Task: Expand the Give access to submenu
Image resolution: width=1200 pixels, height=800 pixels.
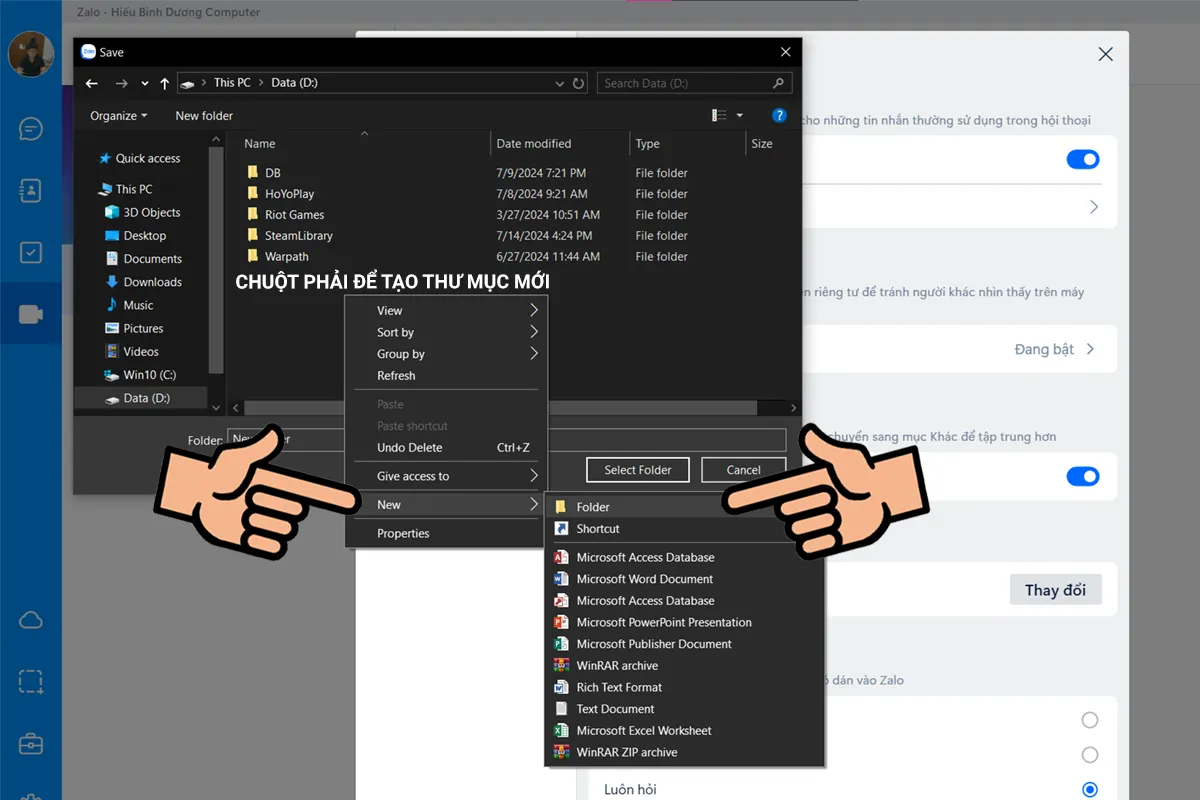Action: [446, 476]
